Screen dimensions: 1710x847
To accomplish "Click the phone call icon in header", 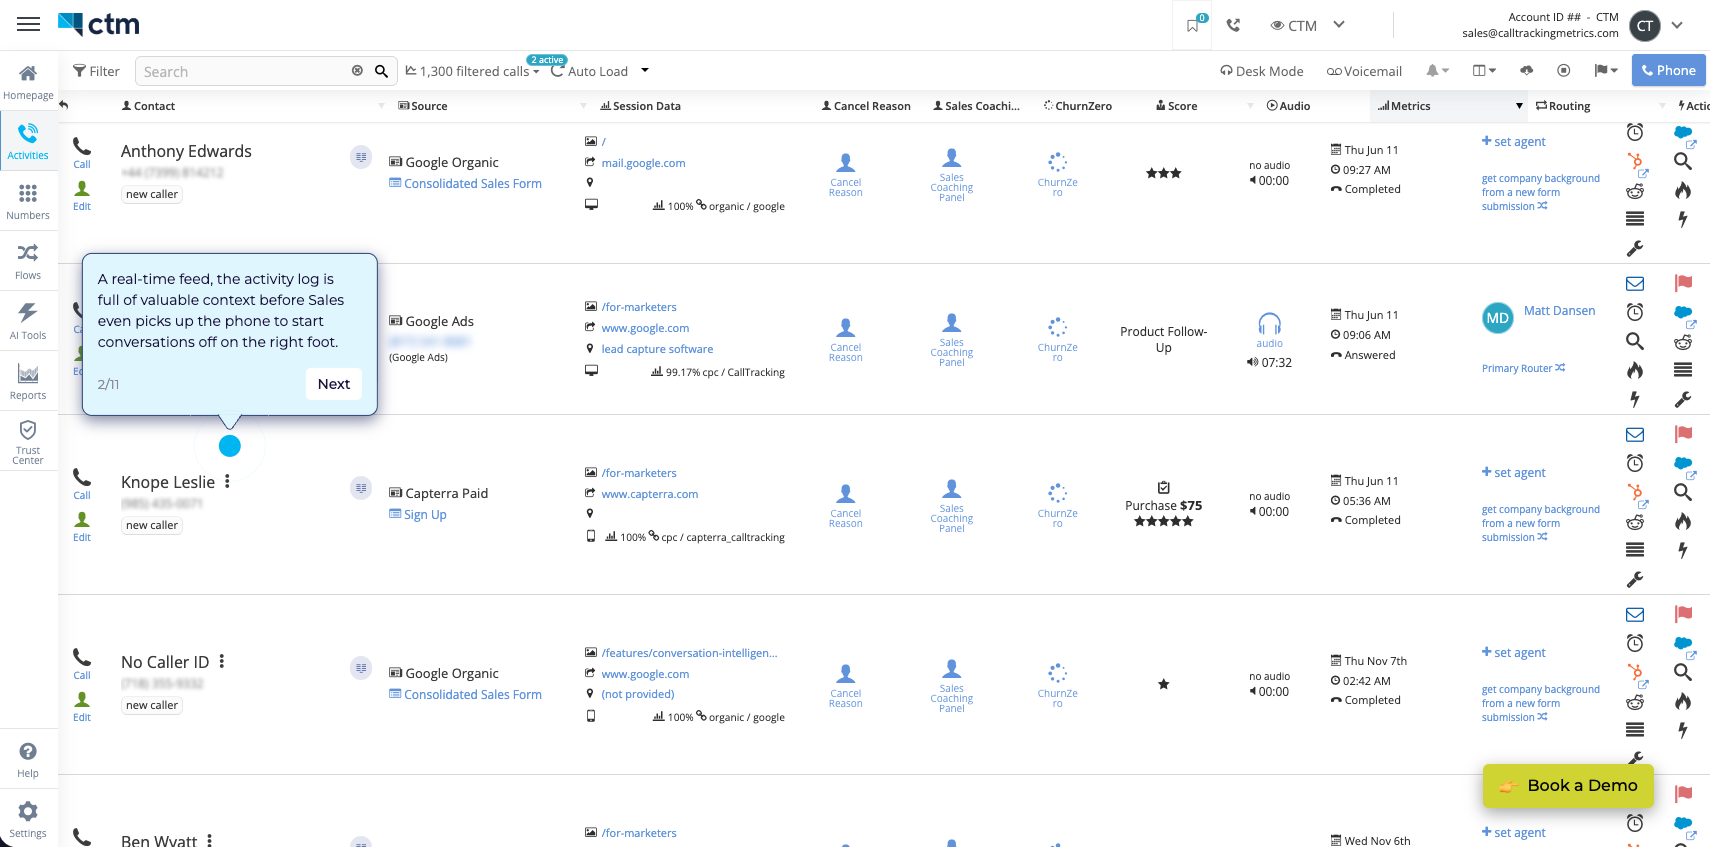I will click(1234, 25).
